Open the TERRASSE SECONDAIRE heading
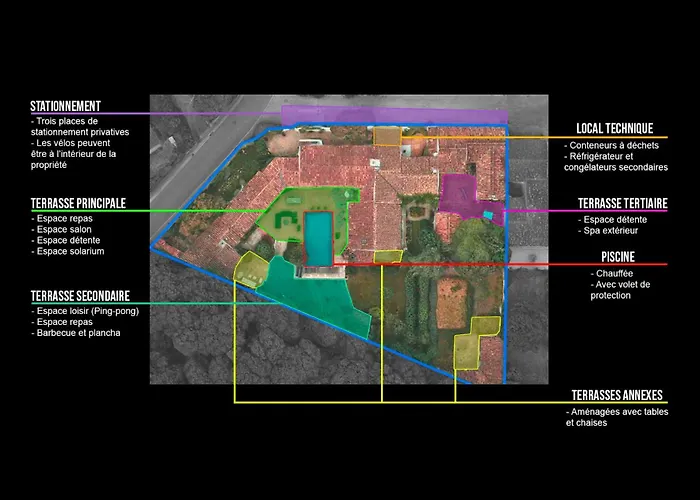This screenshot has width=700, height=500. [x=79, y=297]
